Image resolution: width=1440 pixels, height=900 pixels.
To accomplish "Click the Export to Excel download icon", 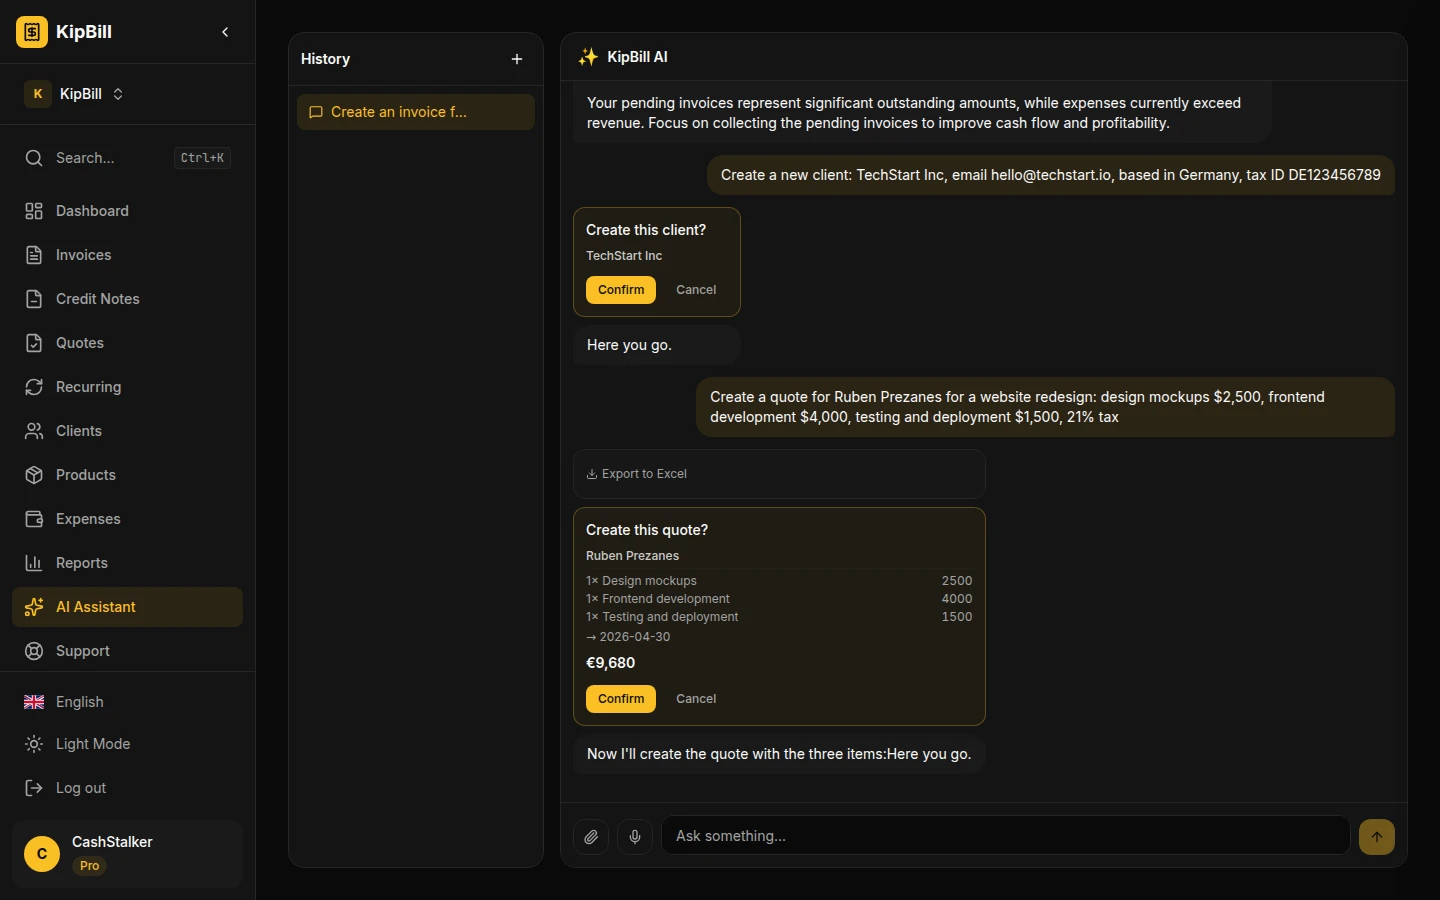I will 592,474.
